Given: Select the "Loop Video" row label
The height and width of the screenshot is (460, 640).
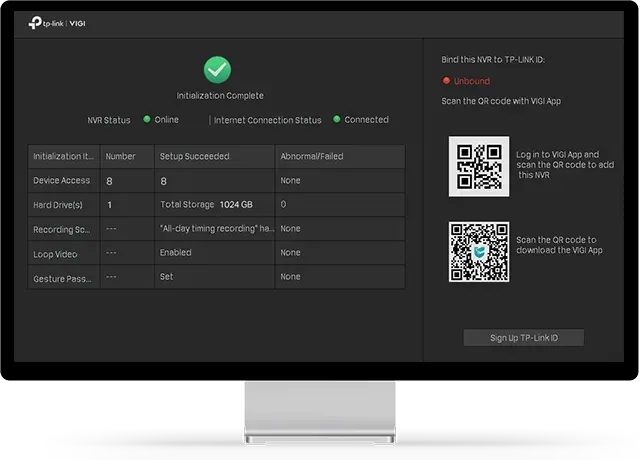Looking at the screenshot, I should click(x=55, y=254).
